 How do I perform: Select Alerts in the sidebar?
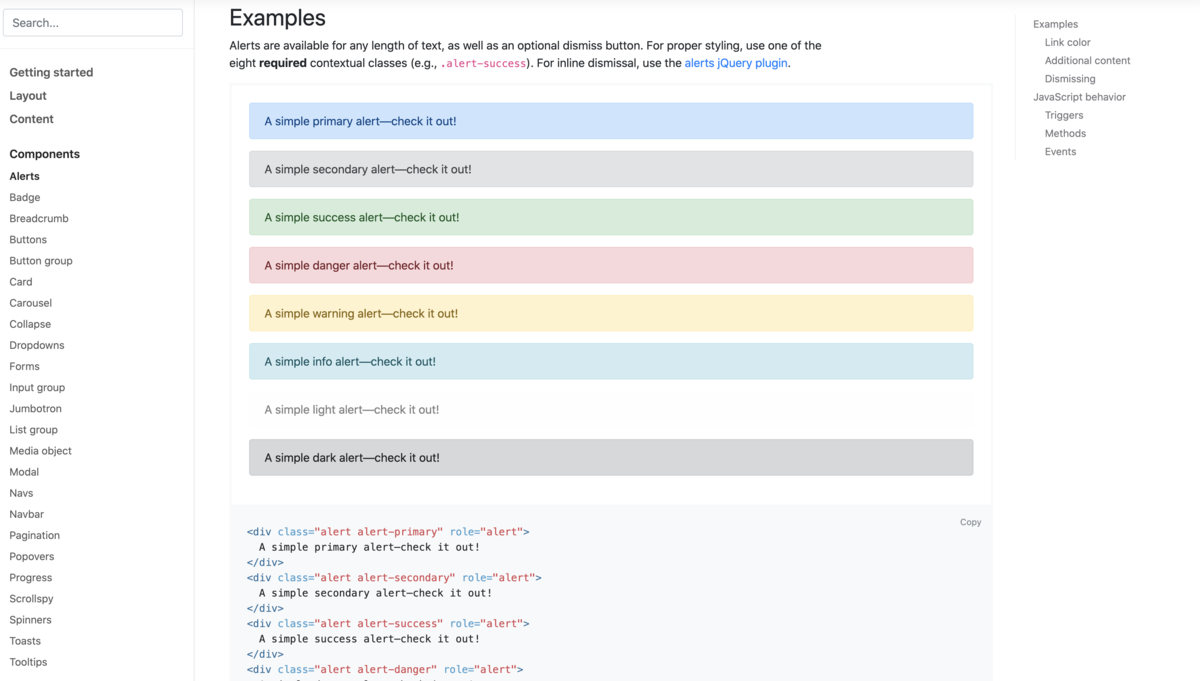(x=25, y=176)
